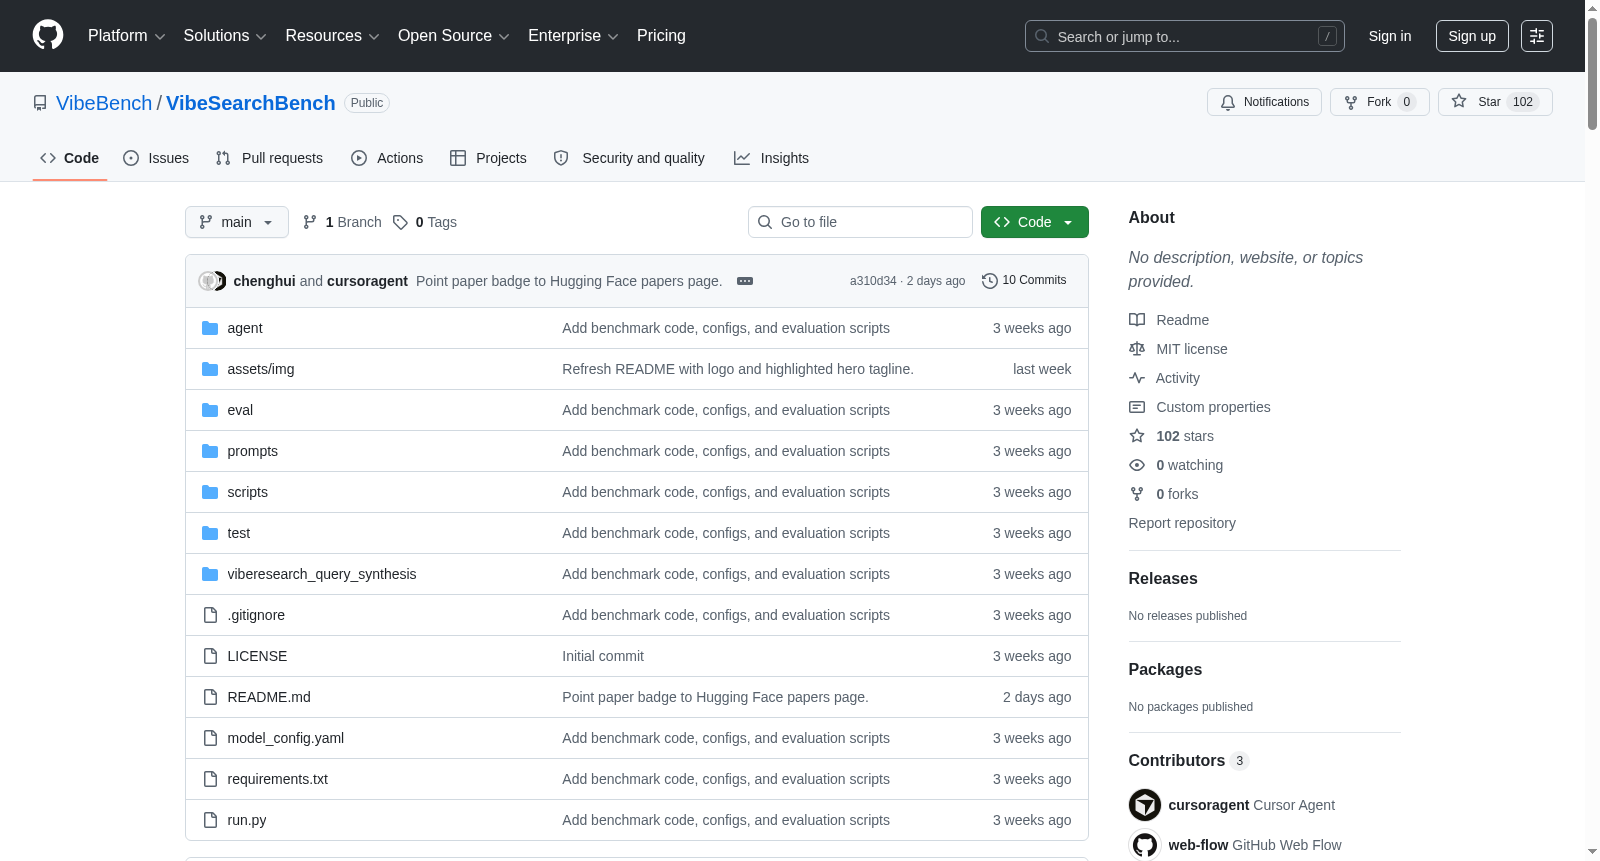The width and height of the screenshot is (1600, 861).
Task: Click the Sign in link
Action: click(x=1390, y=36)
